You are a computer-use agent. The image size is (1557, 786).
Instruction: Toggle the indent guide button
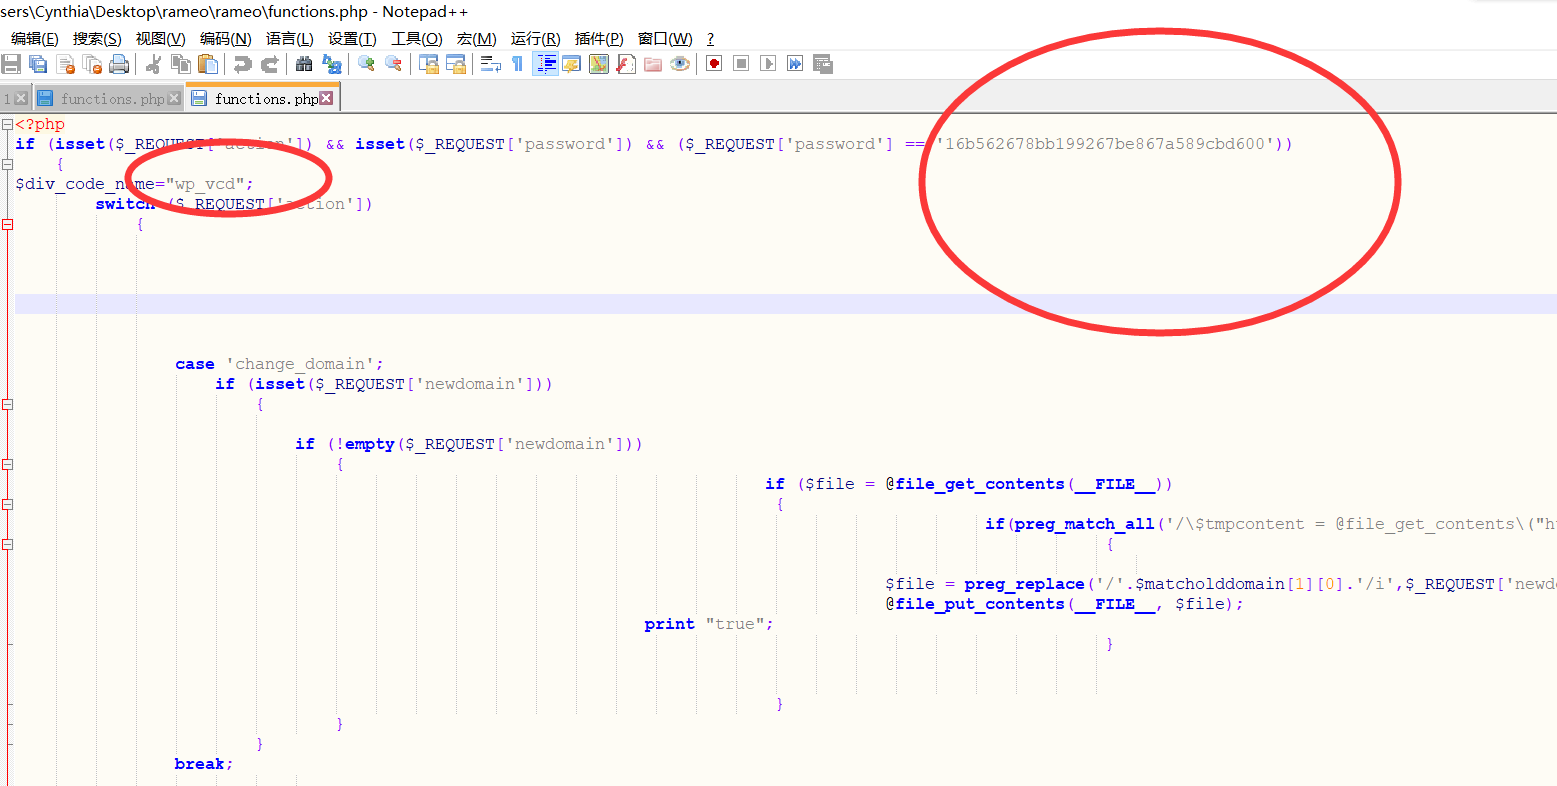point(545,64)
